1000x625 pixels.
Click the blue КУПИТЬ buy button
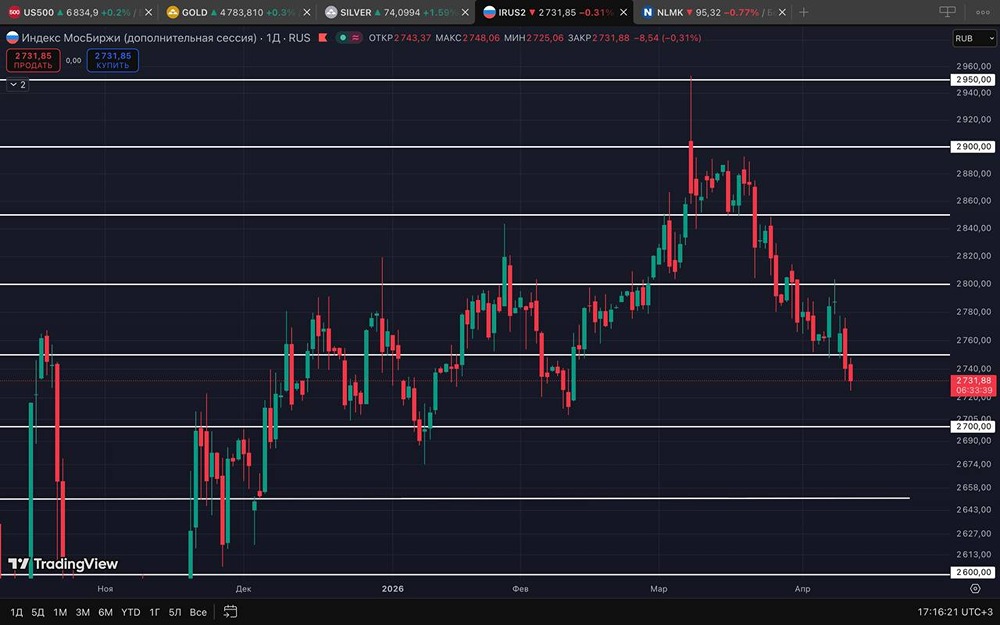pos(113,61)
